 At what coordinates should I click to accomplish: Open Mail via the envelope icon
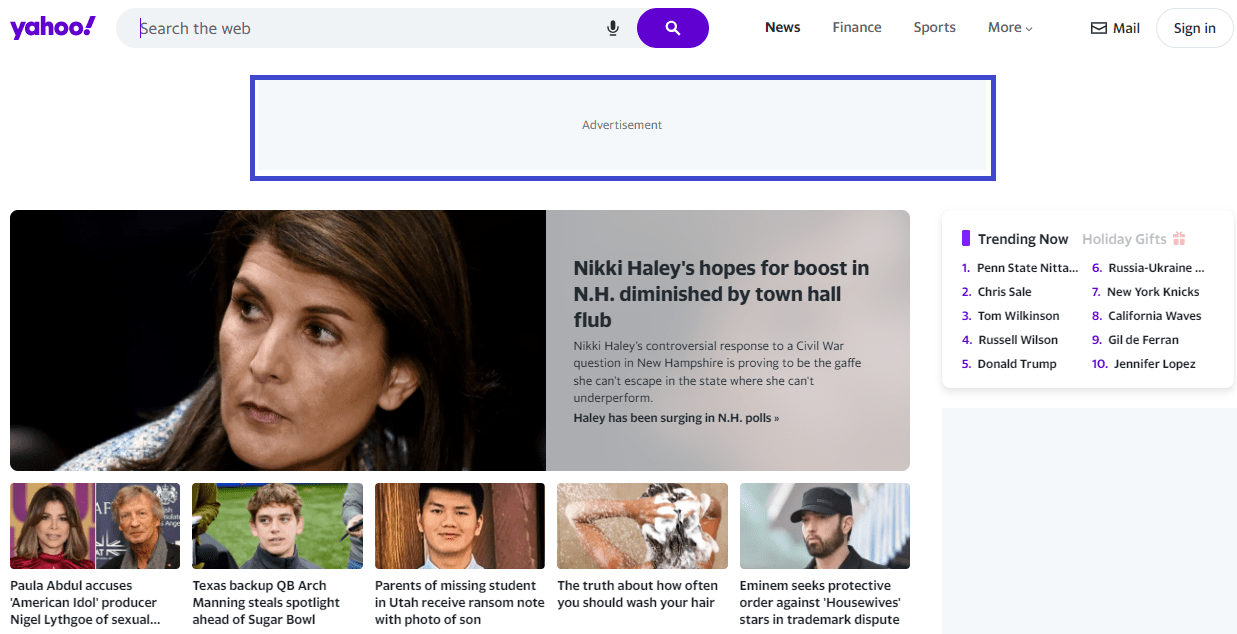pyautogui.click(x=1099, y=28)
